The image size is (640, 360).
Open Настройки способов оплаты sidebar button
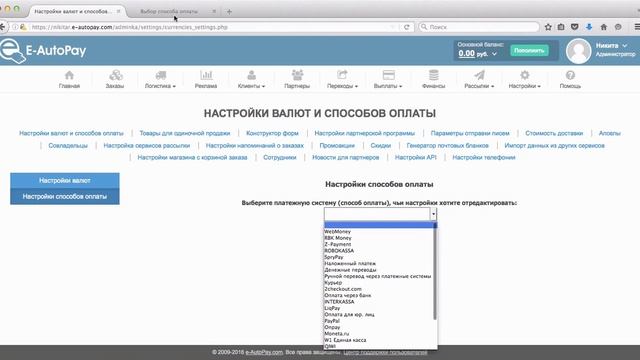[x=65, y=196]
